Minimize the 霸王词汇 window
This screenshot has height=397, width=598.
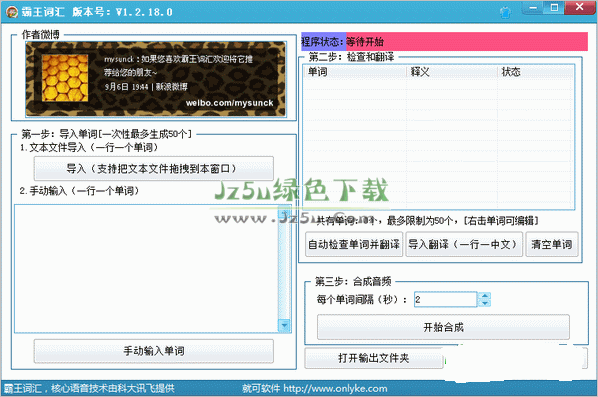click(x=533, y=8)
